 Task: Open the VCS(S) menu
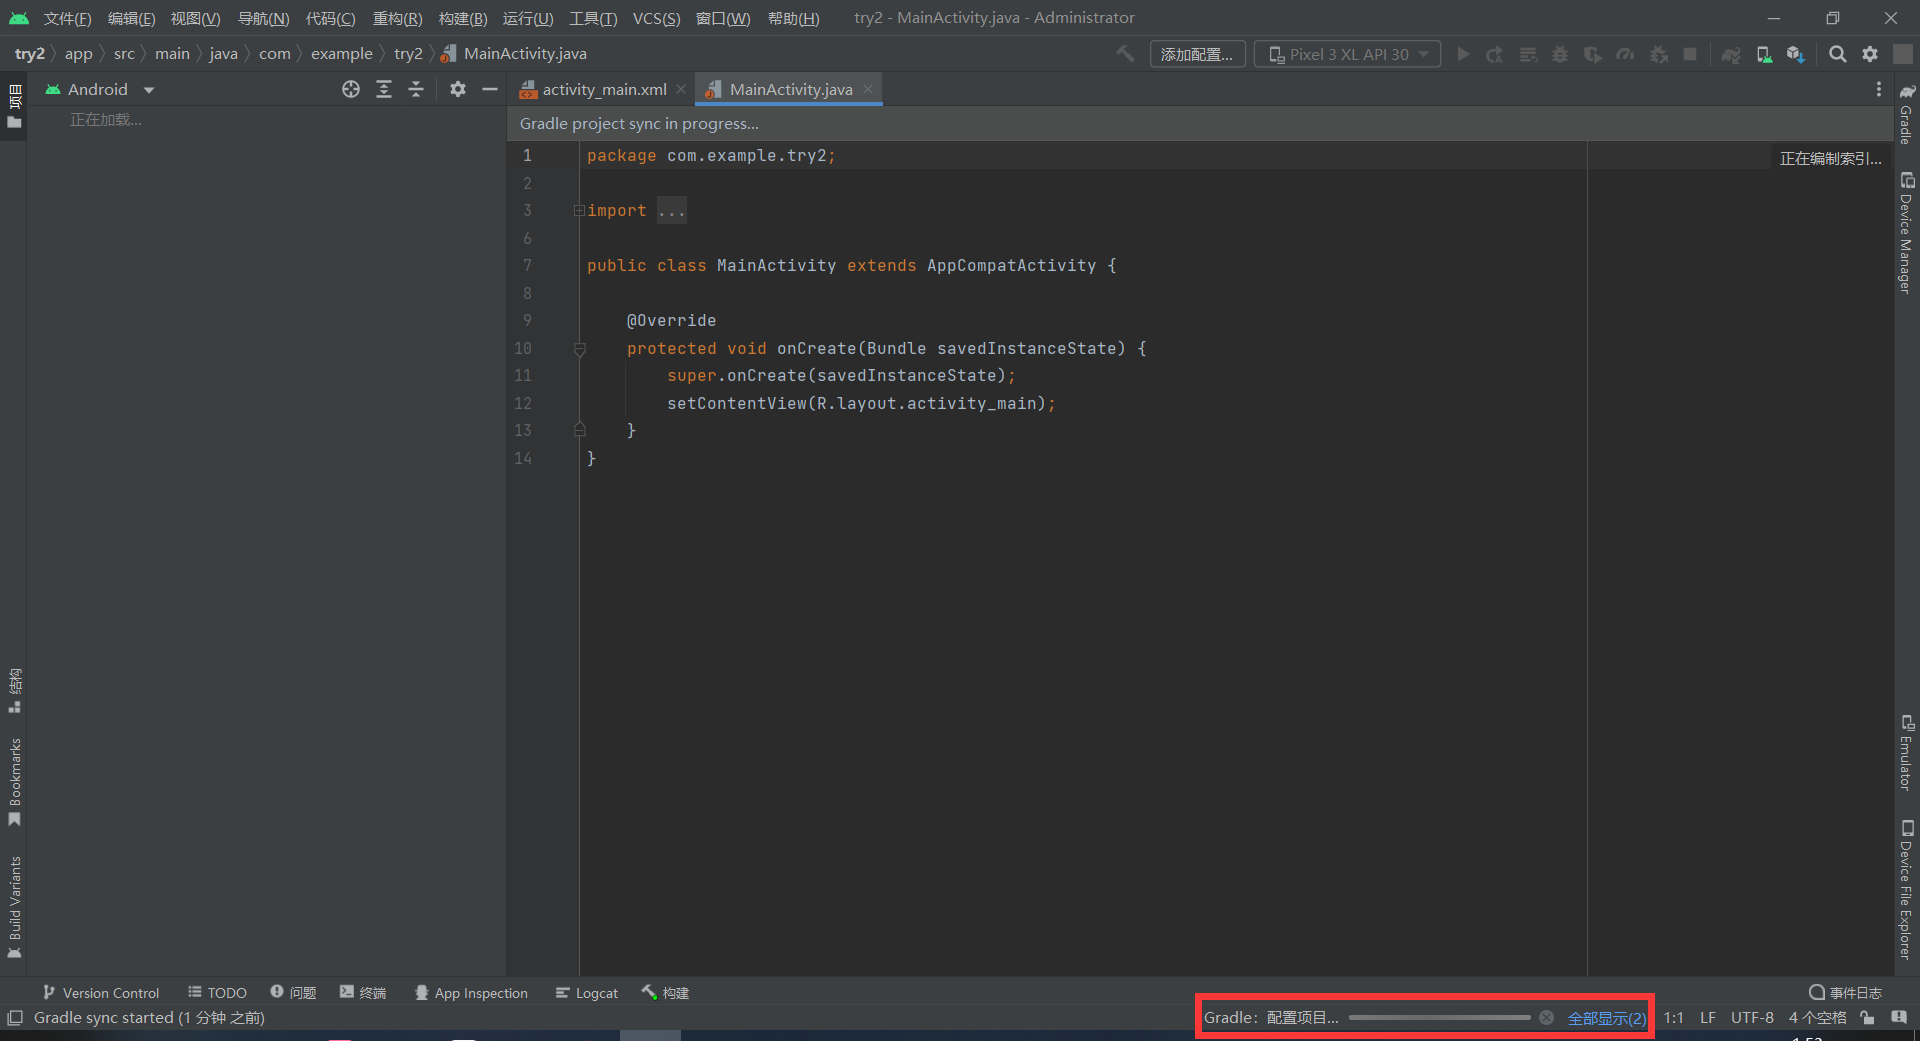[656, 18]
